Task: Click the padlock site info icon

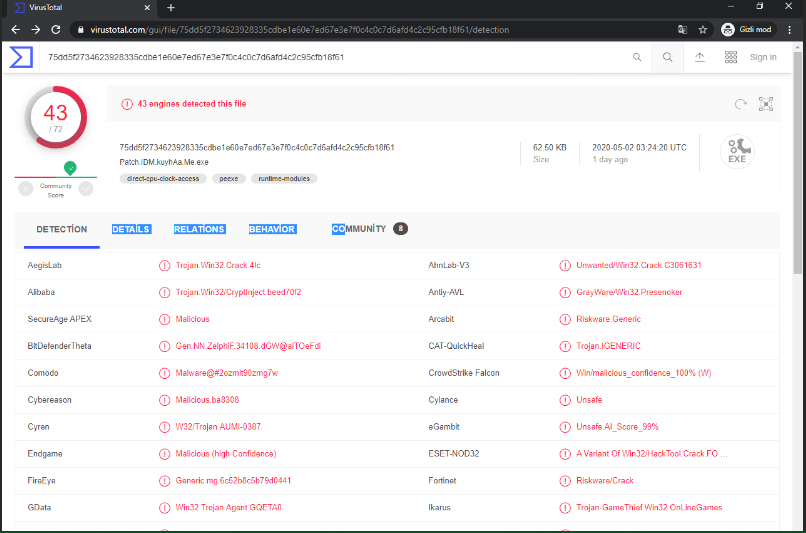Action: [81, 30]
